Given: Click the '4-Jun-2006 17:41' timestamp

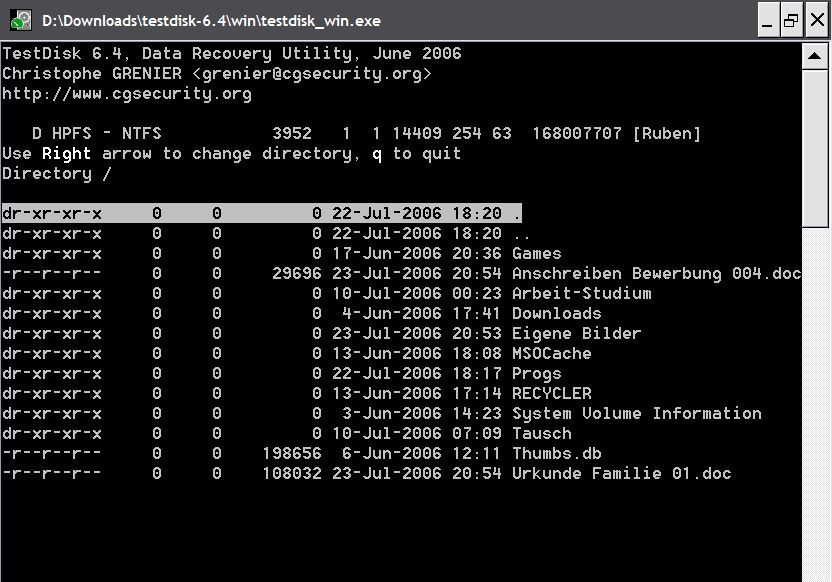Looking at the screenshot, I should pyautogui.click(x=421, y=314).
